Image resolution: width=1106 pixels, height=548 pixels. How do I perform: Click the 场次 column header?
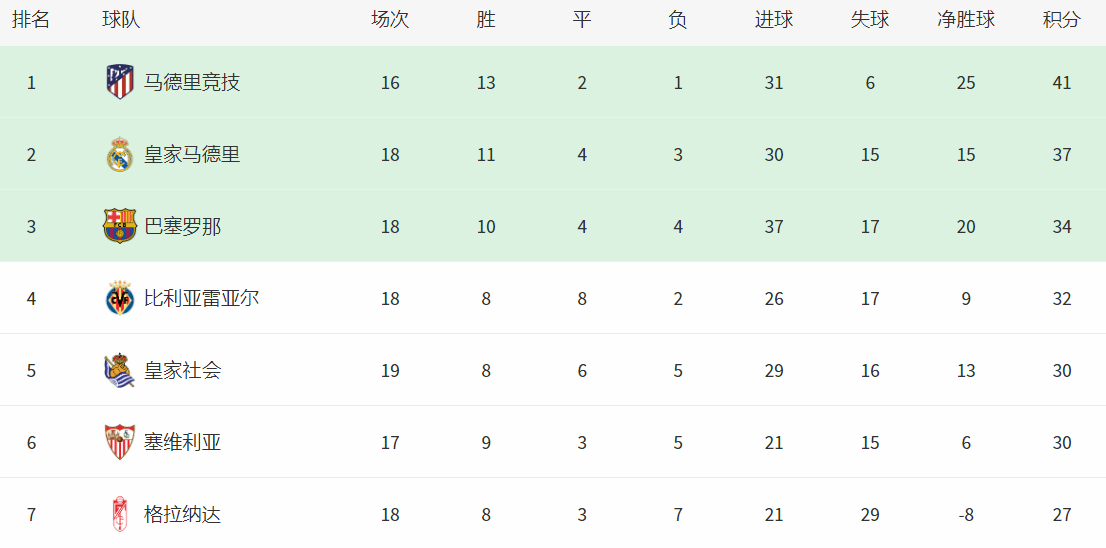tap(390, 20)
